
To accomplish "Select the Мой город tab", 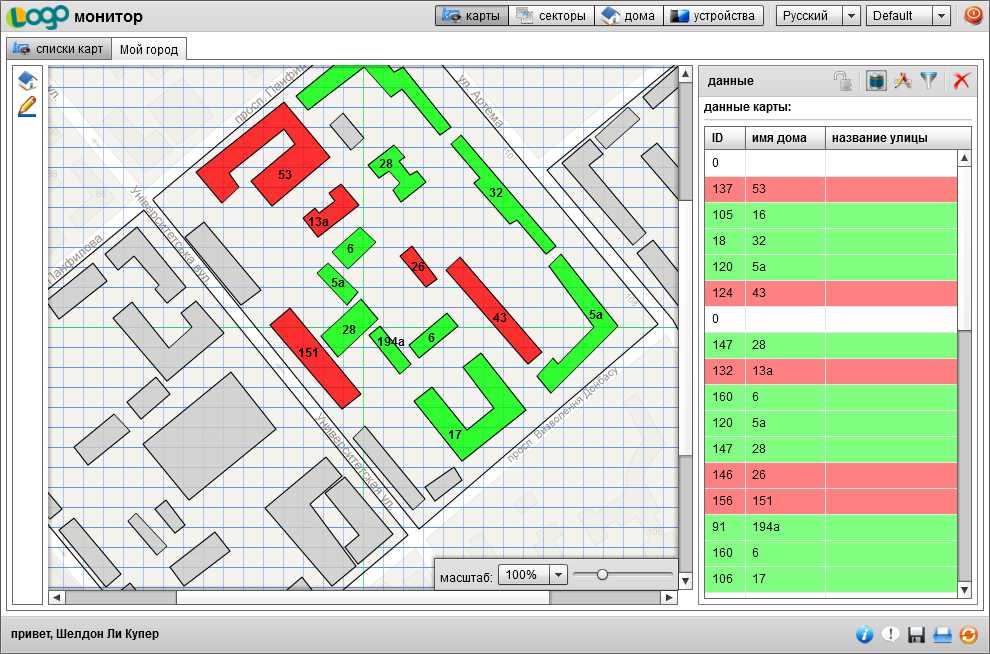I will (x=148, y=49).
